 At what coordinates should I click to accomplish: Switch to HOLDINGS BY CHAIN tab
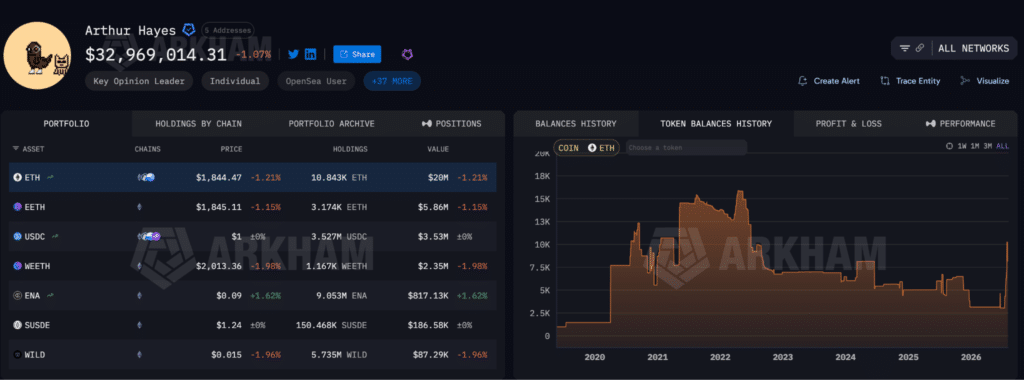[x=199, y=123]
